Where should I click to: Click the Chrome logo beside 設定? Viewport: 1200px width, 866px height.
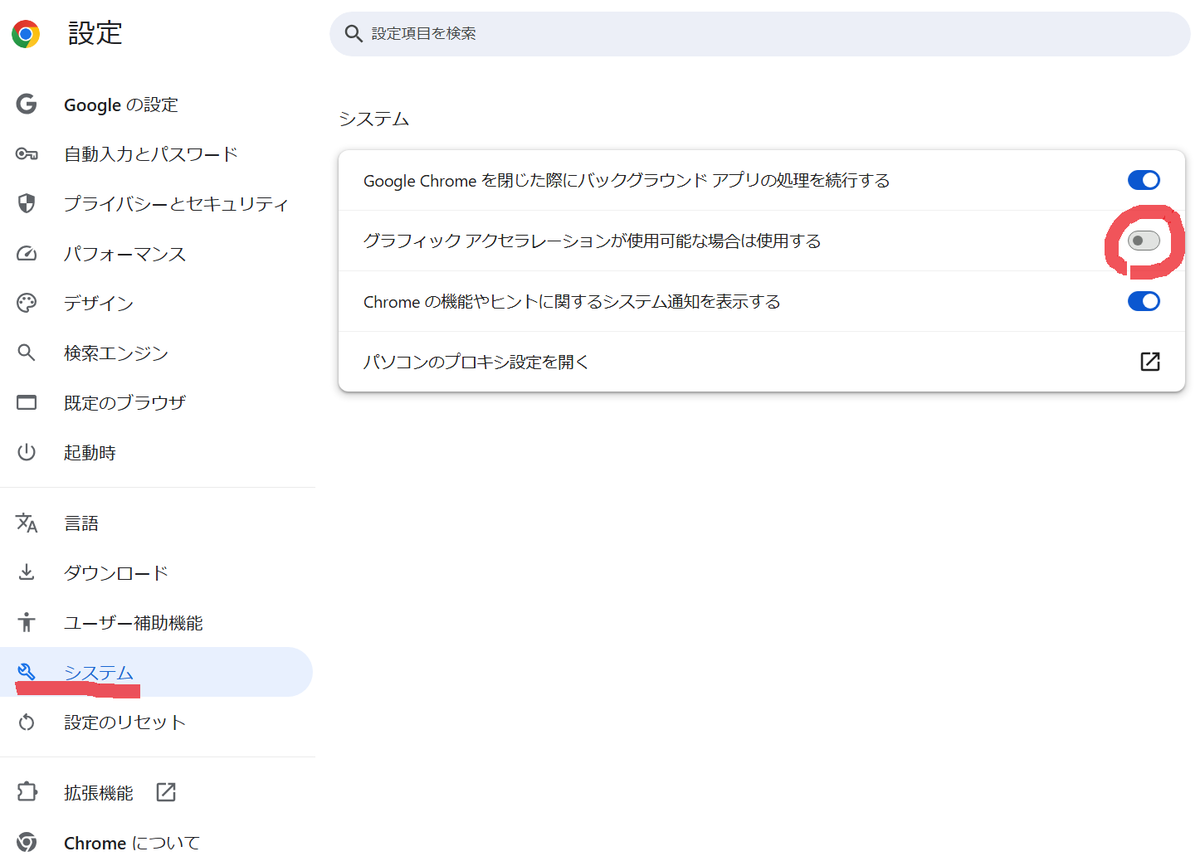click(x=26, y=34)
